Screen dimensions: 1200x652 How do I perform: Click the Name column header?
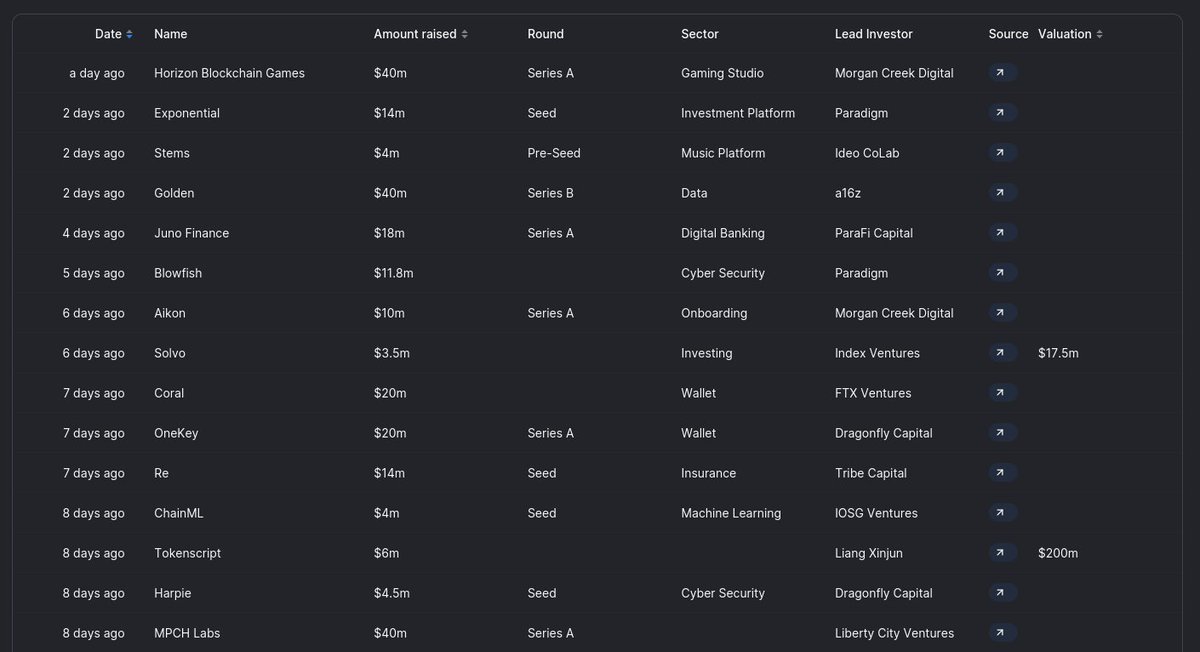point(171,34)
